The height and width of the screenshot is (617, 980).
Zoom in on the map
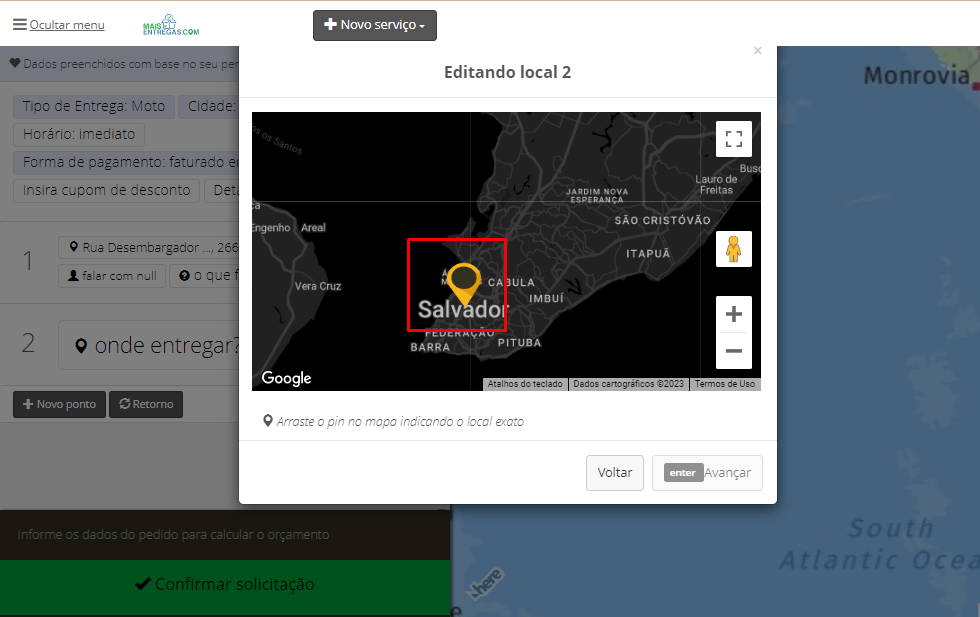734,314
